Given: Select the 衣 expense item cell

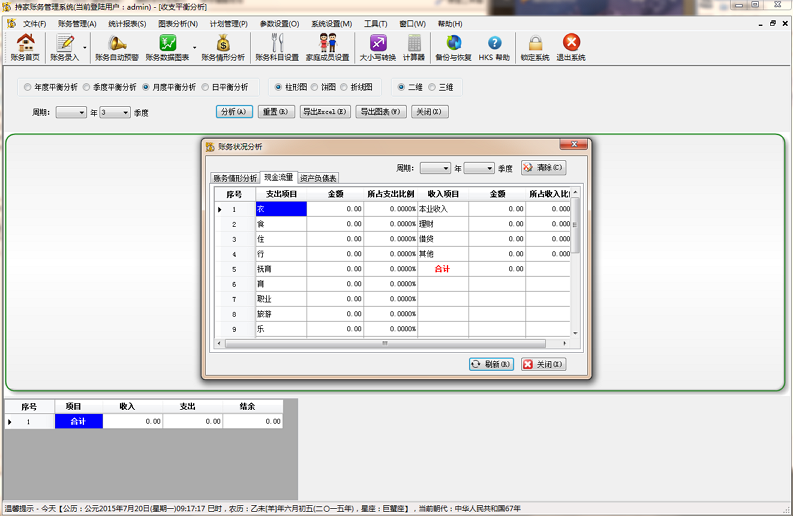Looking at the screenshot, I should (x=281, y=209).
